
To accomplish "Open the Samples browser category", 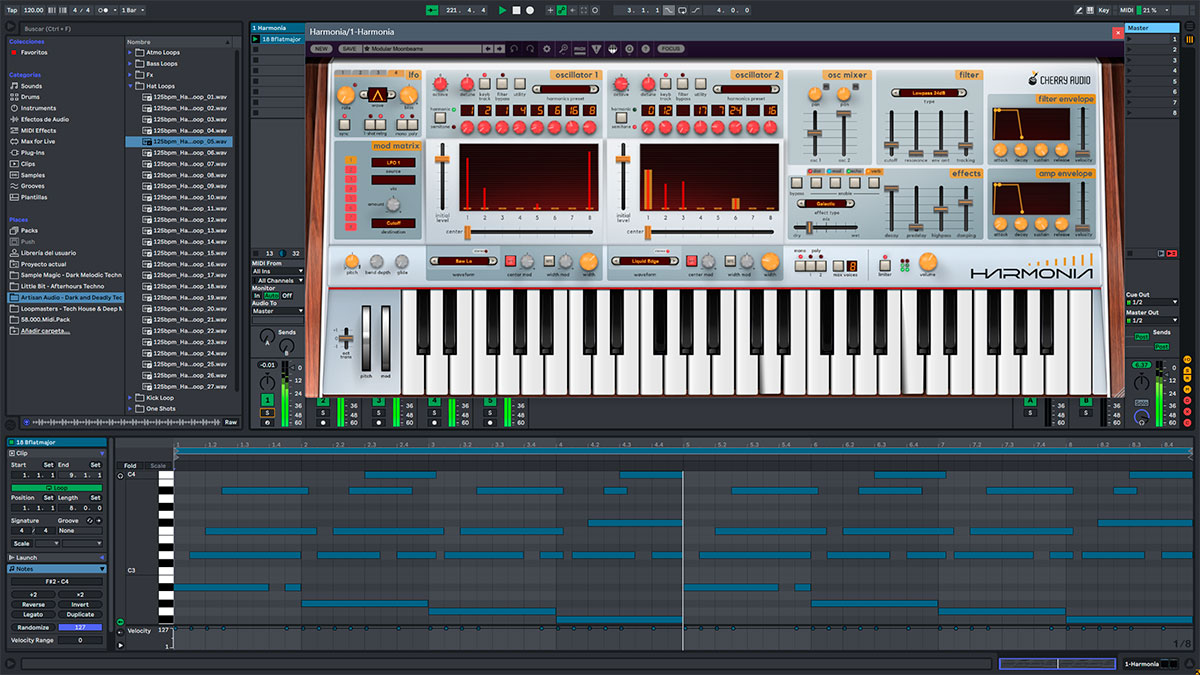I will point(33,175).
